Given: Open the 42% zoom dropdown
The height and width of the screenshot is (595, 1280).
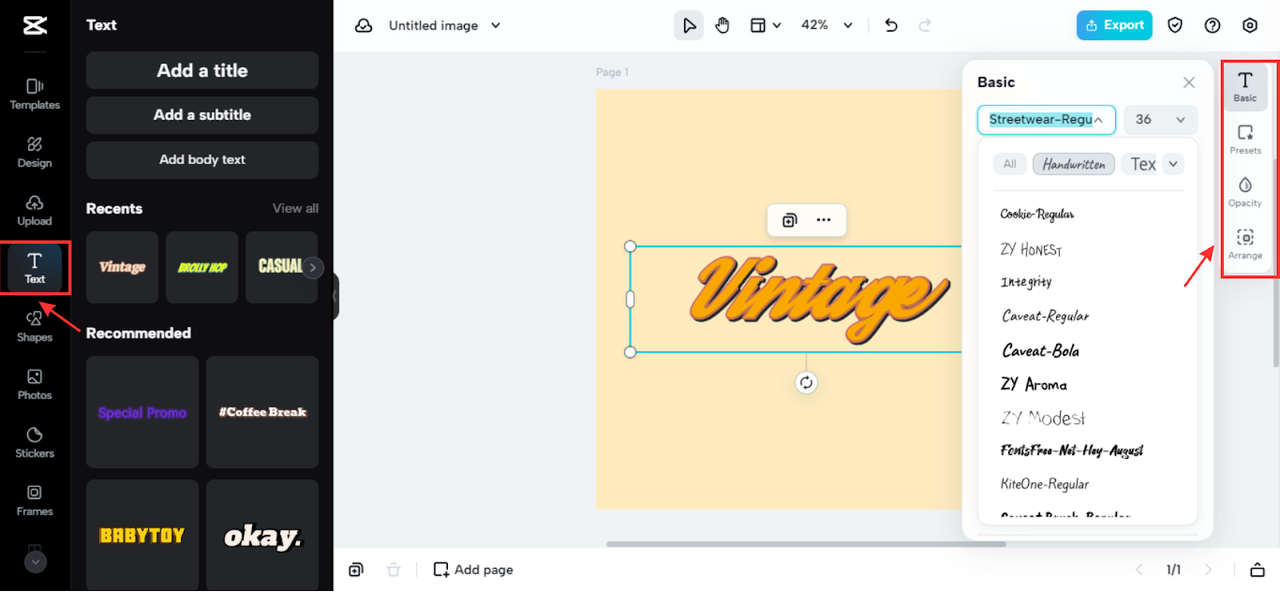Looking at the screenshot, I should coord(827,26).
